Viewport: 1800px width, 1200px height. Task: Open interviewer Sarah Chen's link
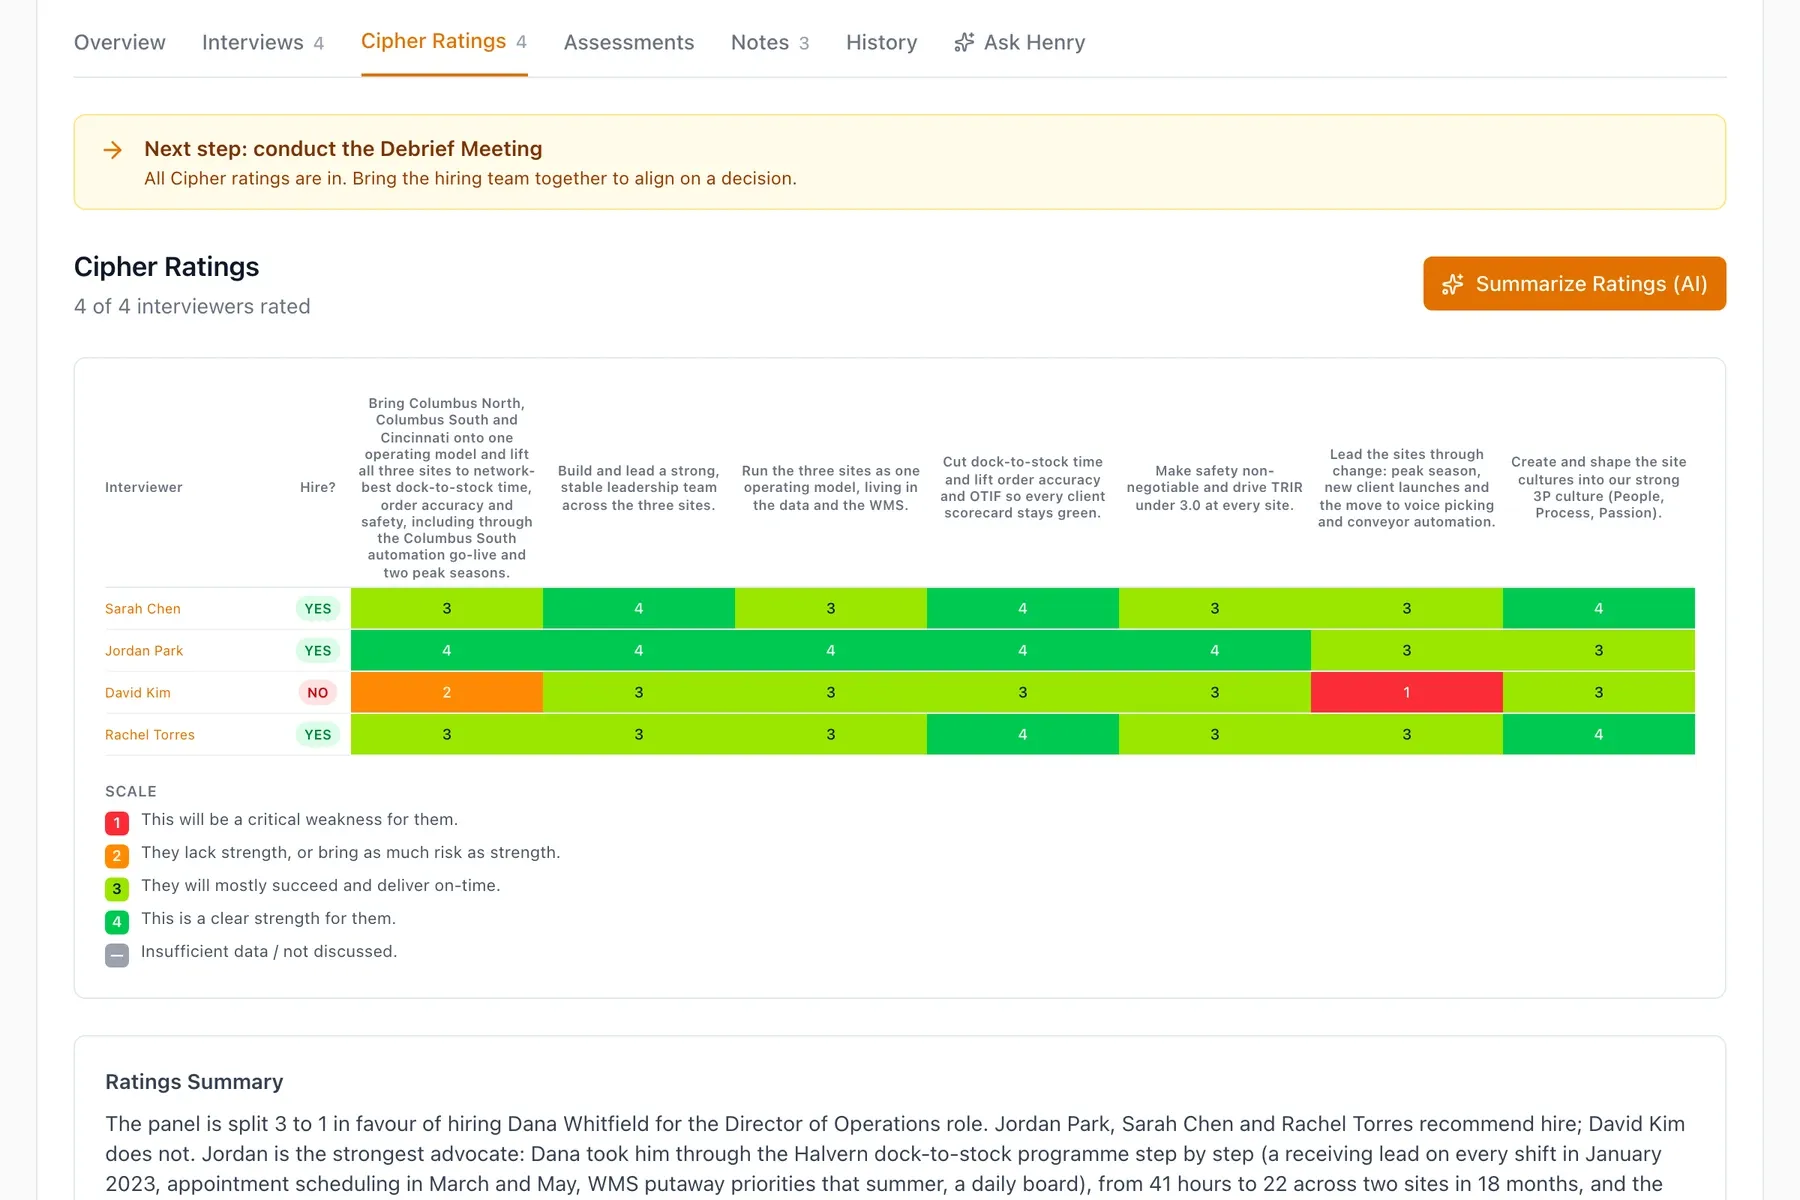pyautogui.click(x=143, y=609)
